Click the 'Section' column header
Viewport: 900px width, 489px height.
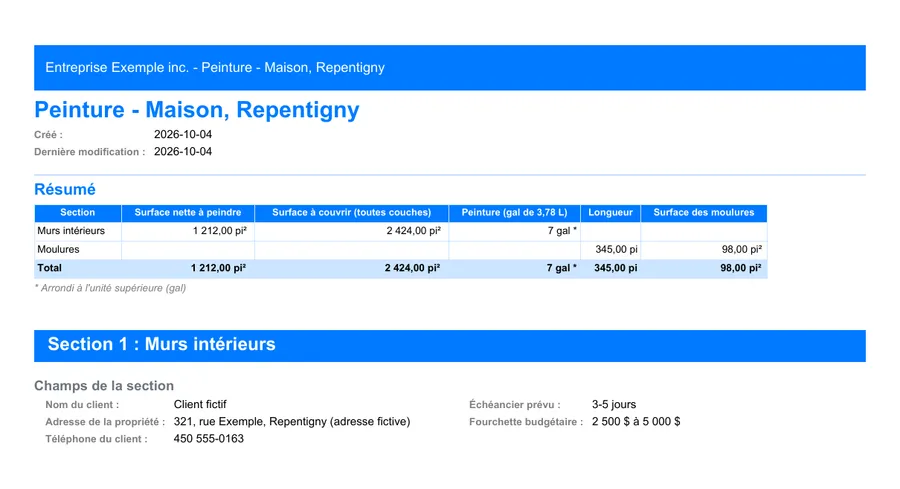77,212
